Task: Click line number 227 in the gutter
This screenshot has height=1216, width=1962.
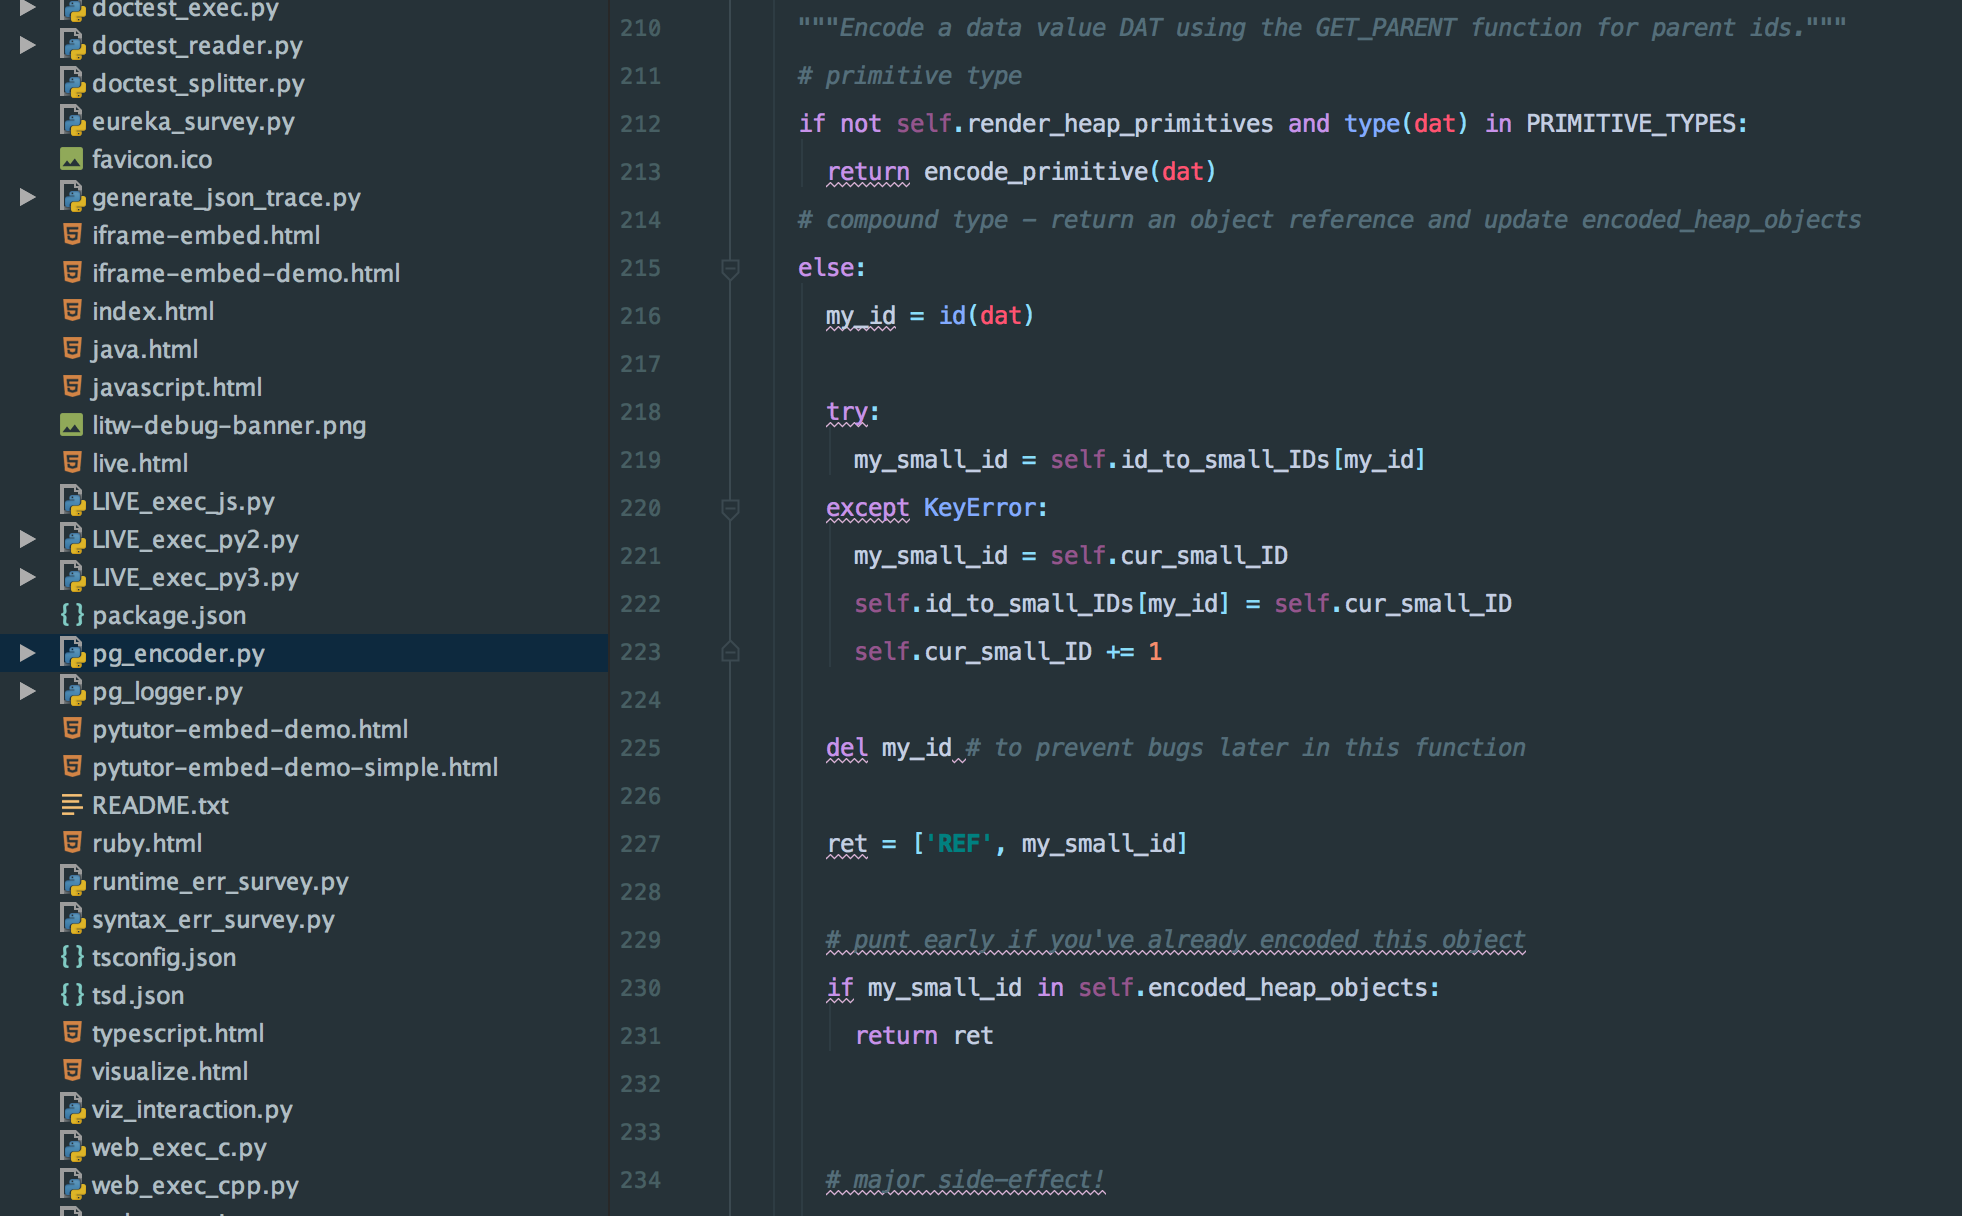Action: 640,844
